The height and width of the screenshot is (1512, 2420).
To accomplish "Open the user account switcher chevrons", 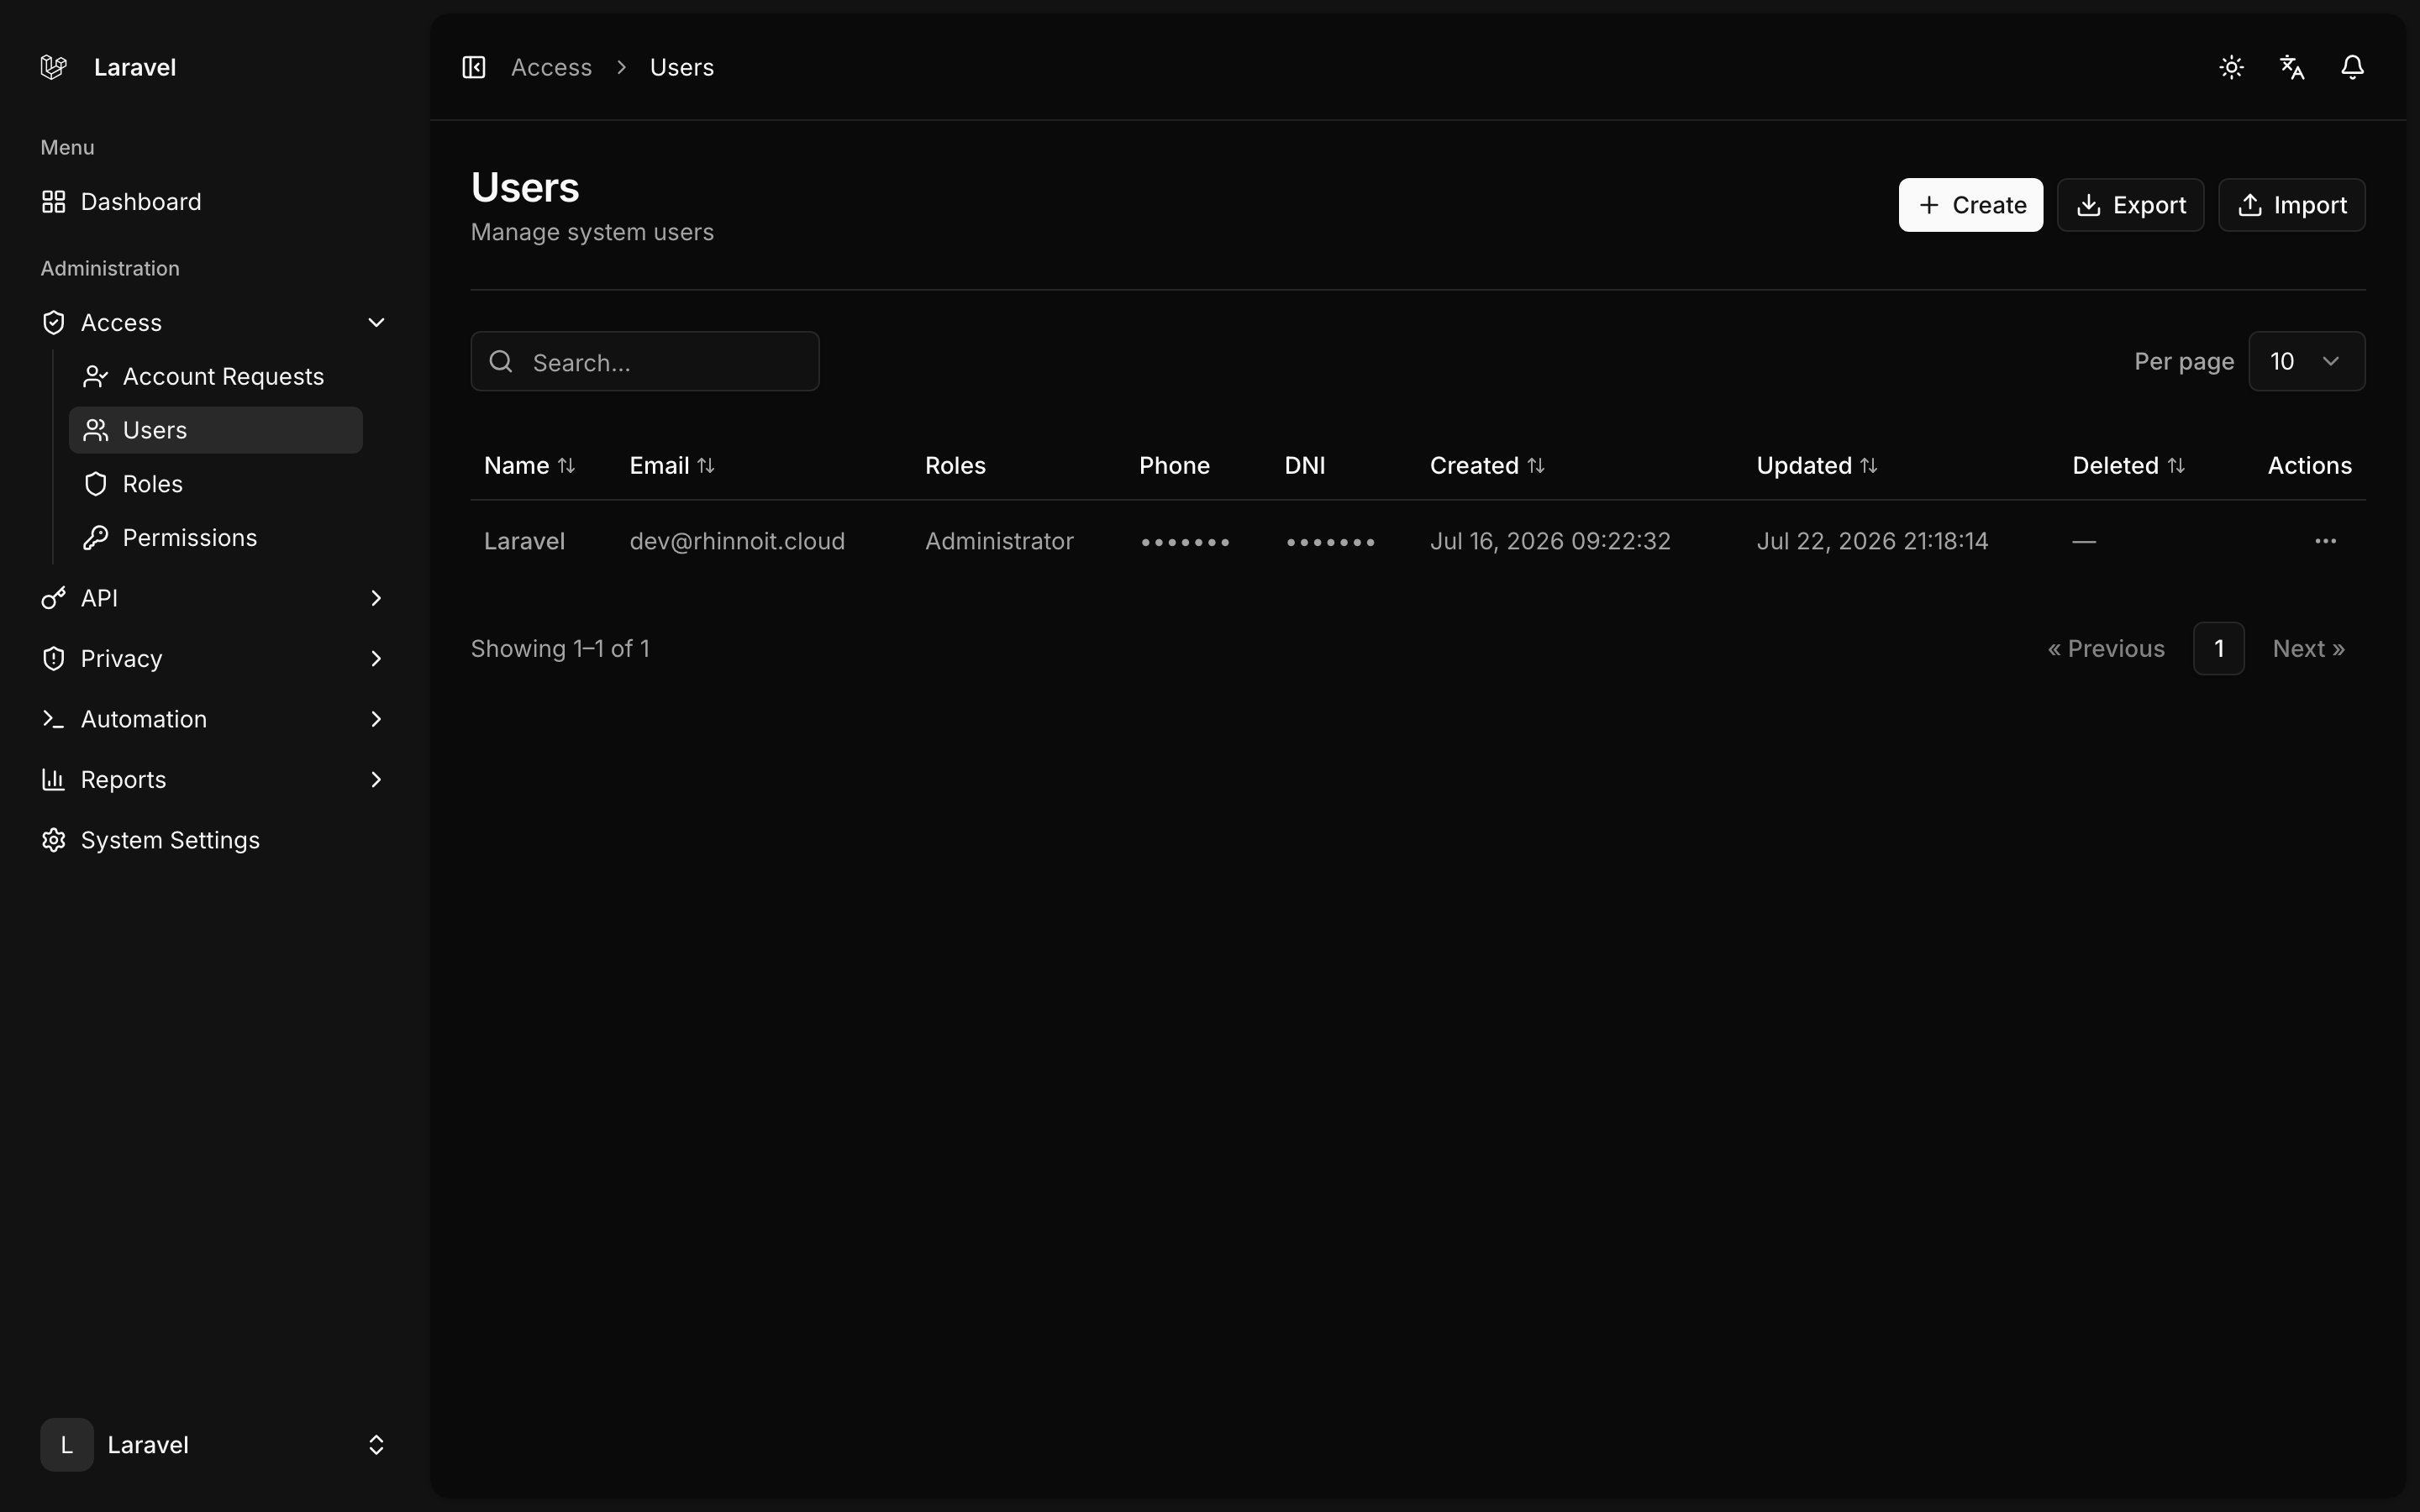I will click(x=376, y=1444).
